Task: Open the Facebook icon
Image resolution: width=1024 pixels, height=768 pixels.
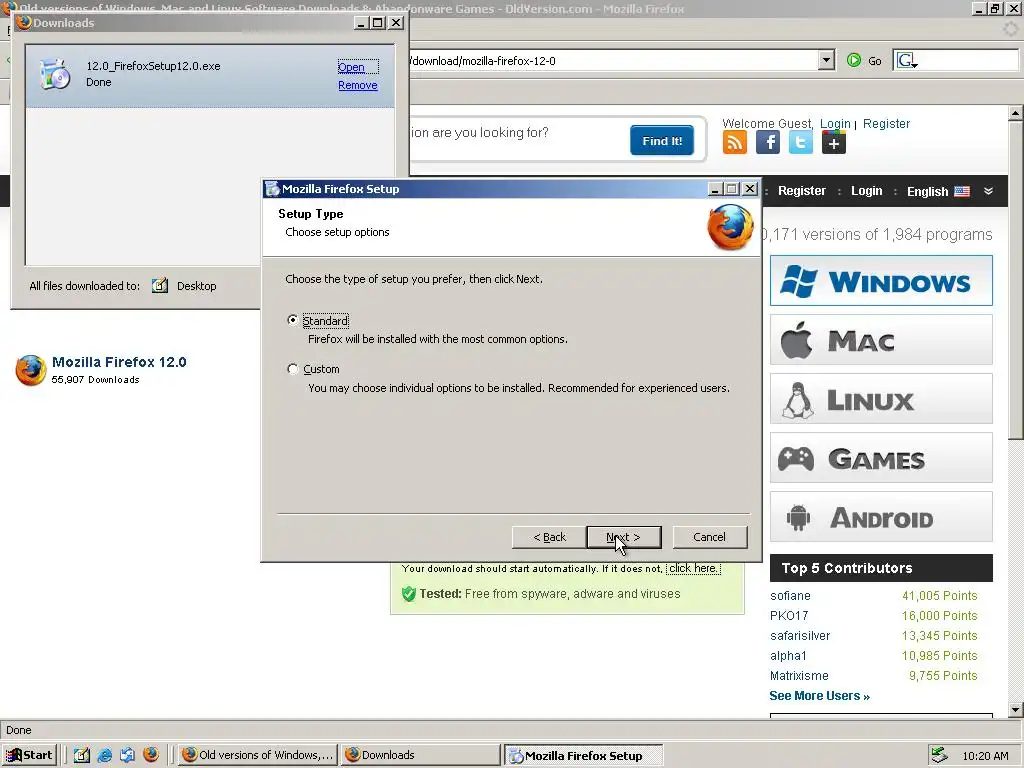Action: coord(768,142)
